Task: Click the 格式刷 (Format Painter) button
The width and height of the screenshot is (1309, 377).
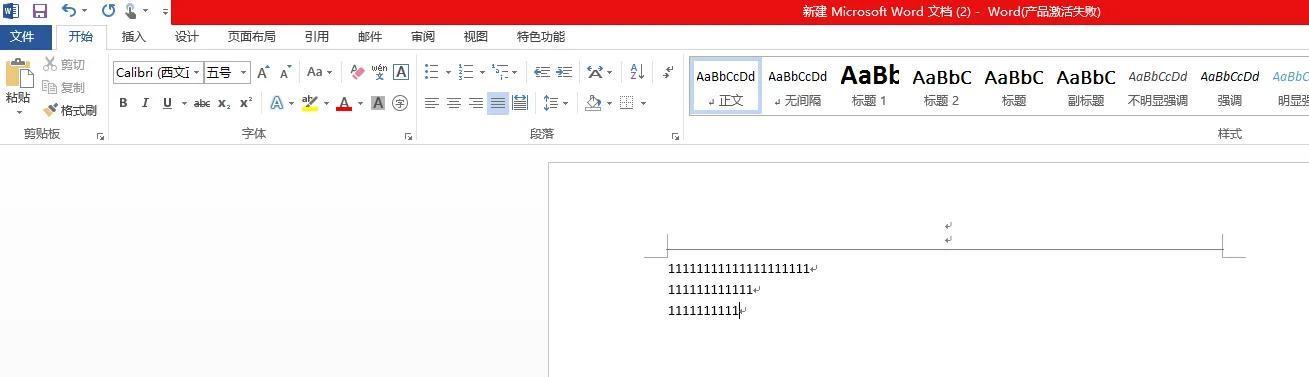Action: [70, 110]
